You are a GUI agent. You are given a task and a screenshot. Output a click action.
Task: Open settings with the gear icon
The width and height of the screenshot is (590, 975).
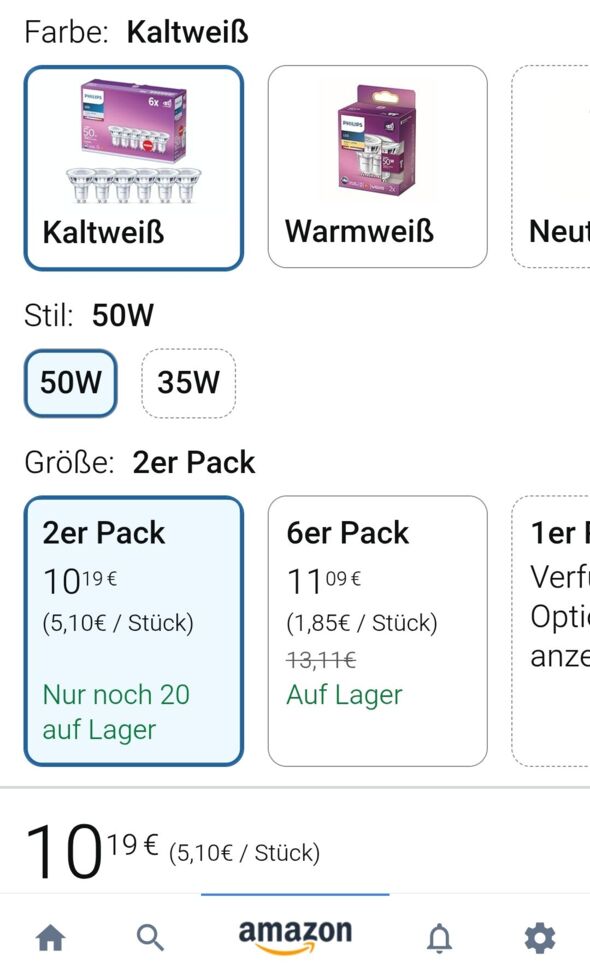point(539,938)
